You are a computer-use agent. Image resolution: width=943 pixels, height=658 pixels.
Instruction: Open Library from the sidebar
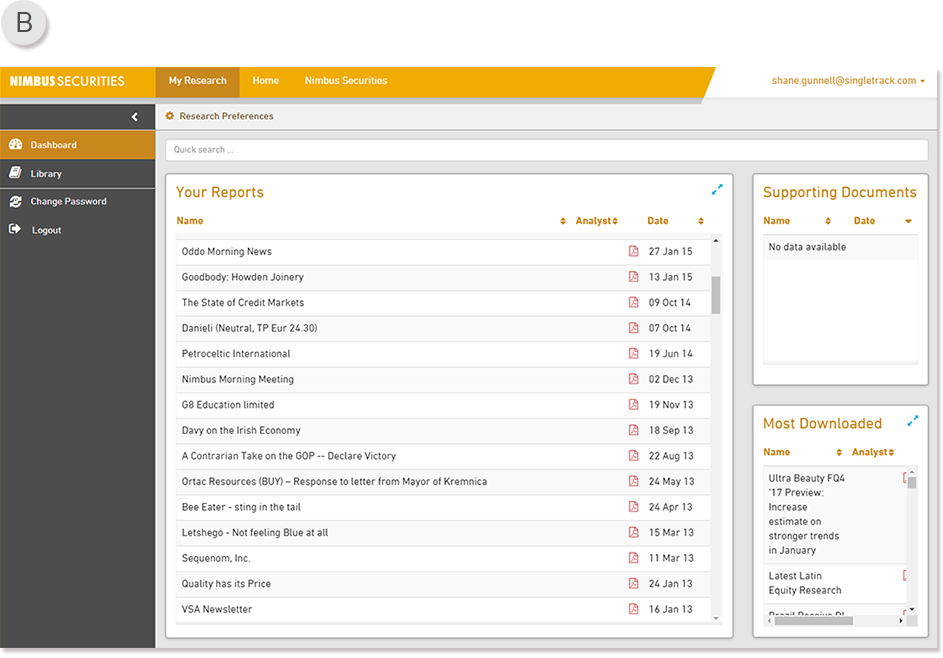click(x=46, y=173)
